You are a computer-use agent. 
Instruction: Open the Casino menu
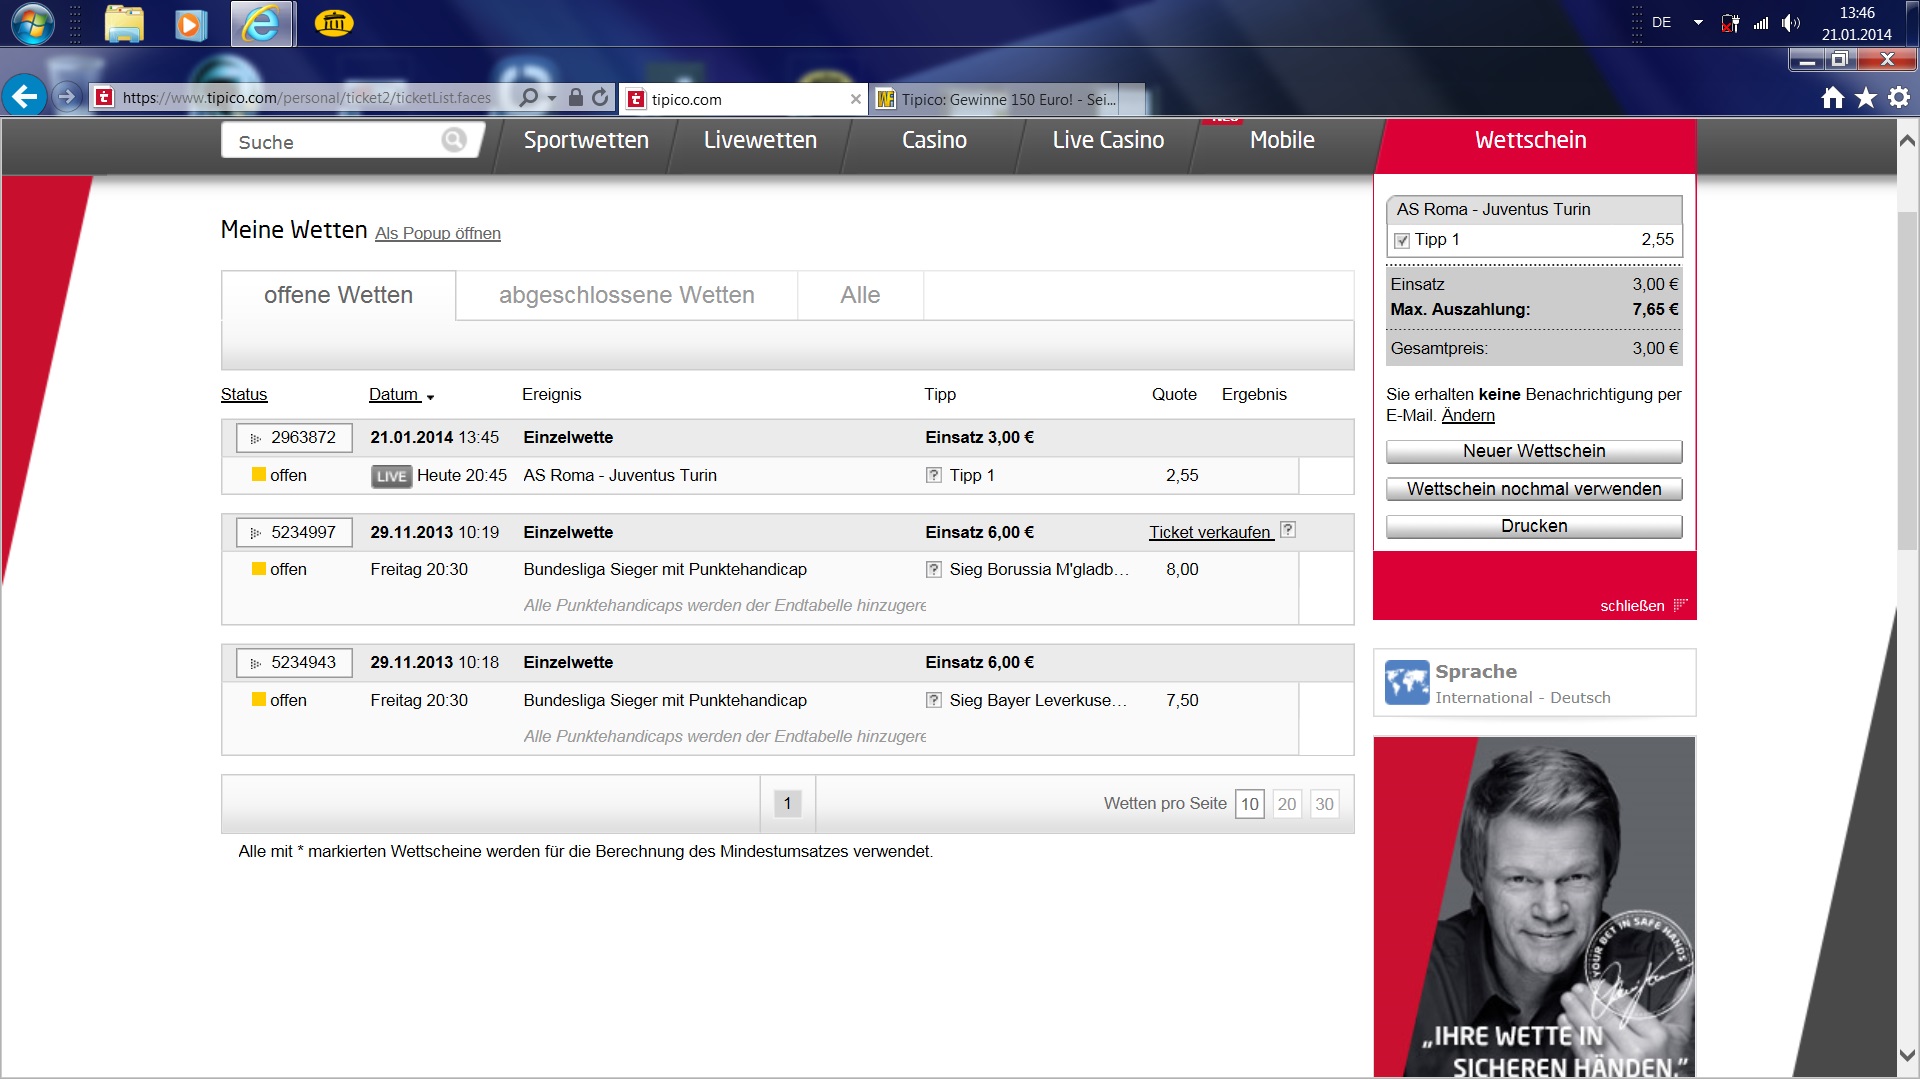(934, 140)
